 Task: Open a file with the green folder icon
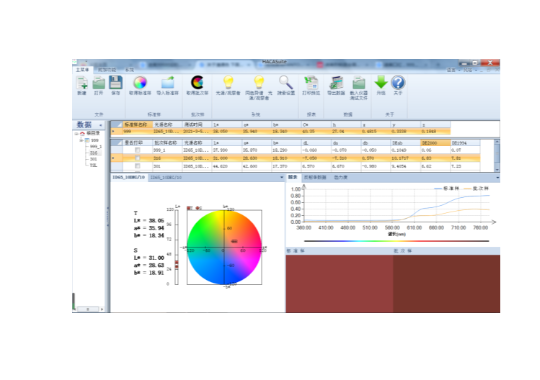tap(99, 83)
